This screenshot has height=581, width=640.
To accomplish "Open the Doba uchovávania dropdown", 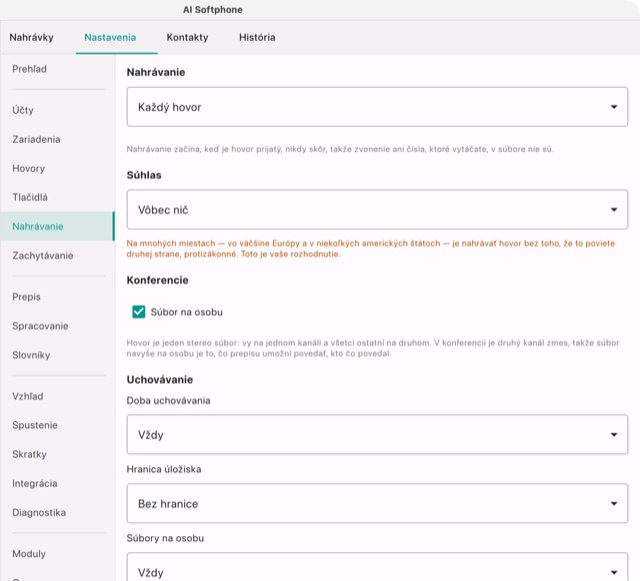I will coord(377,434).
